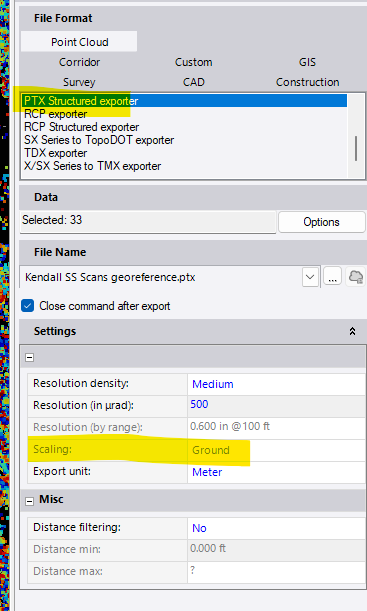367x611 pixels.
Task: Click the Selected: 33 data field
Action: click(x=148, y=221)
